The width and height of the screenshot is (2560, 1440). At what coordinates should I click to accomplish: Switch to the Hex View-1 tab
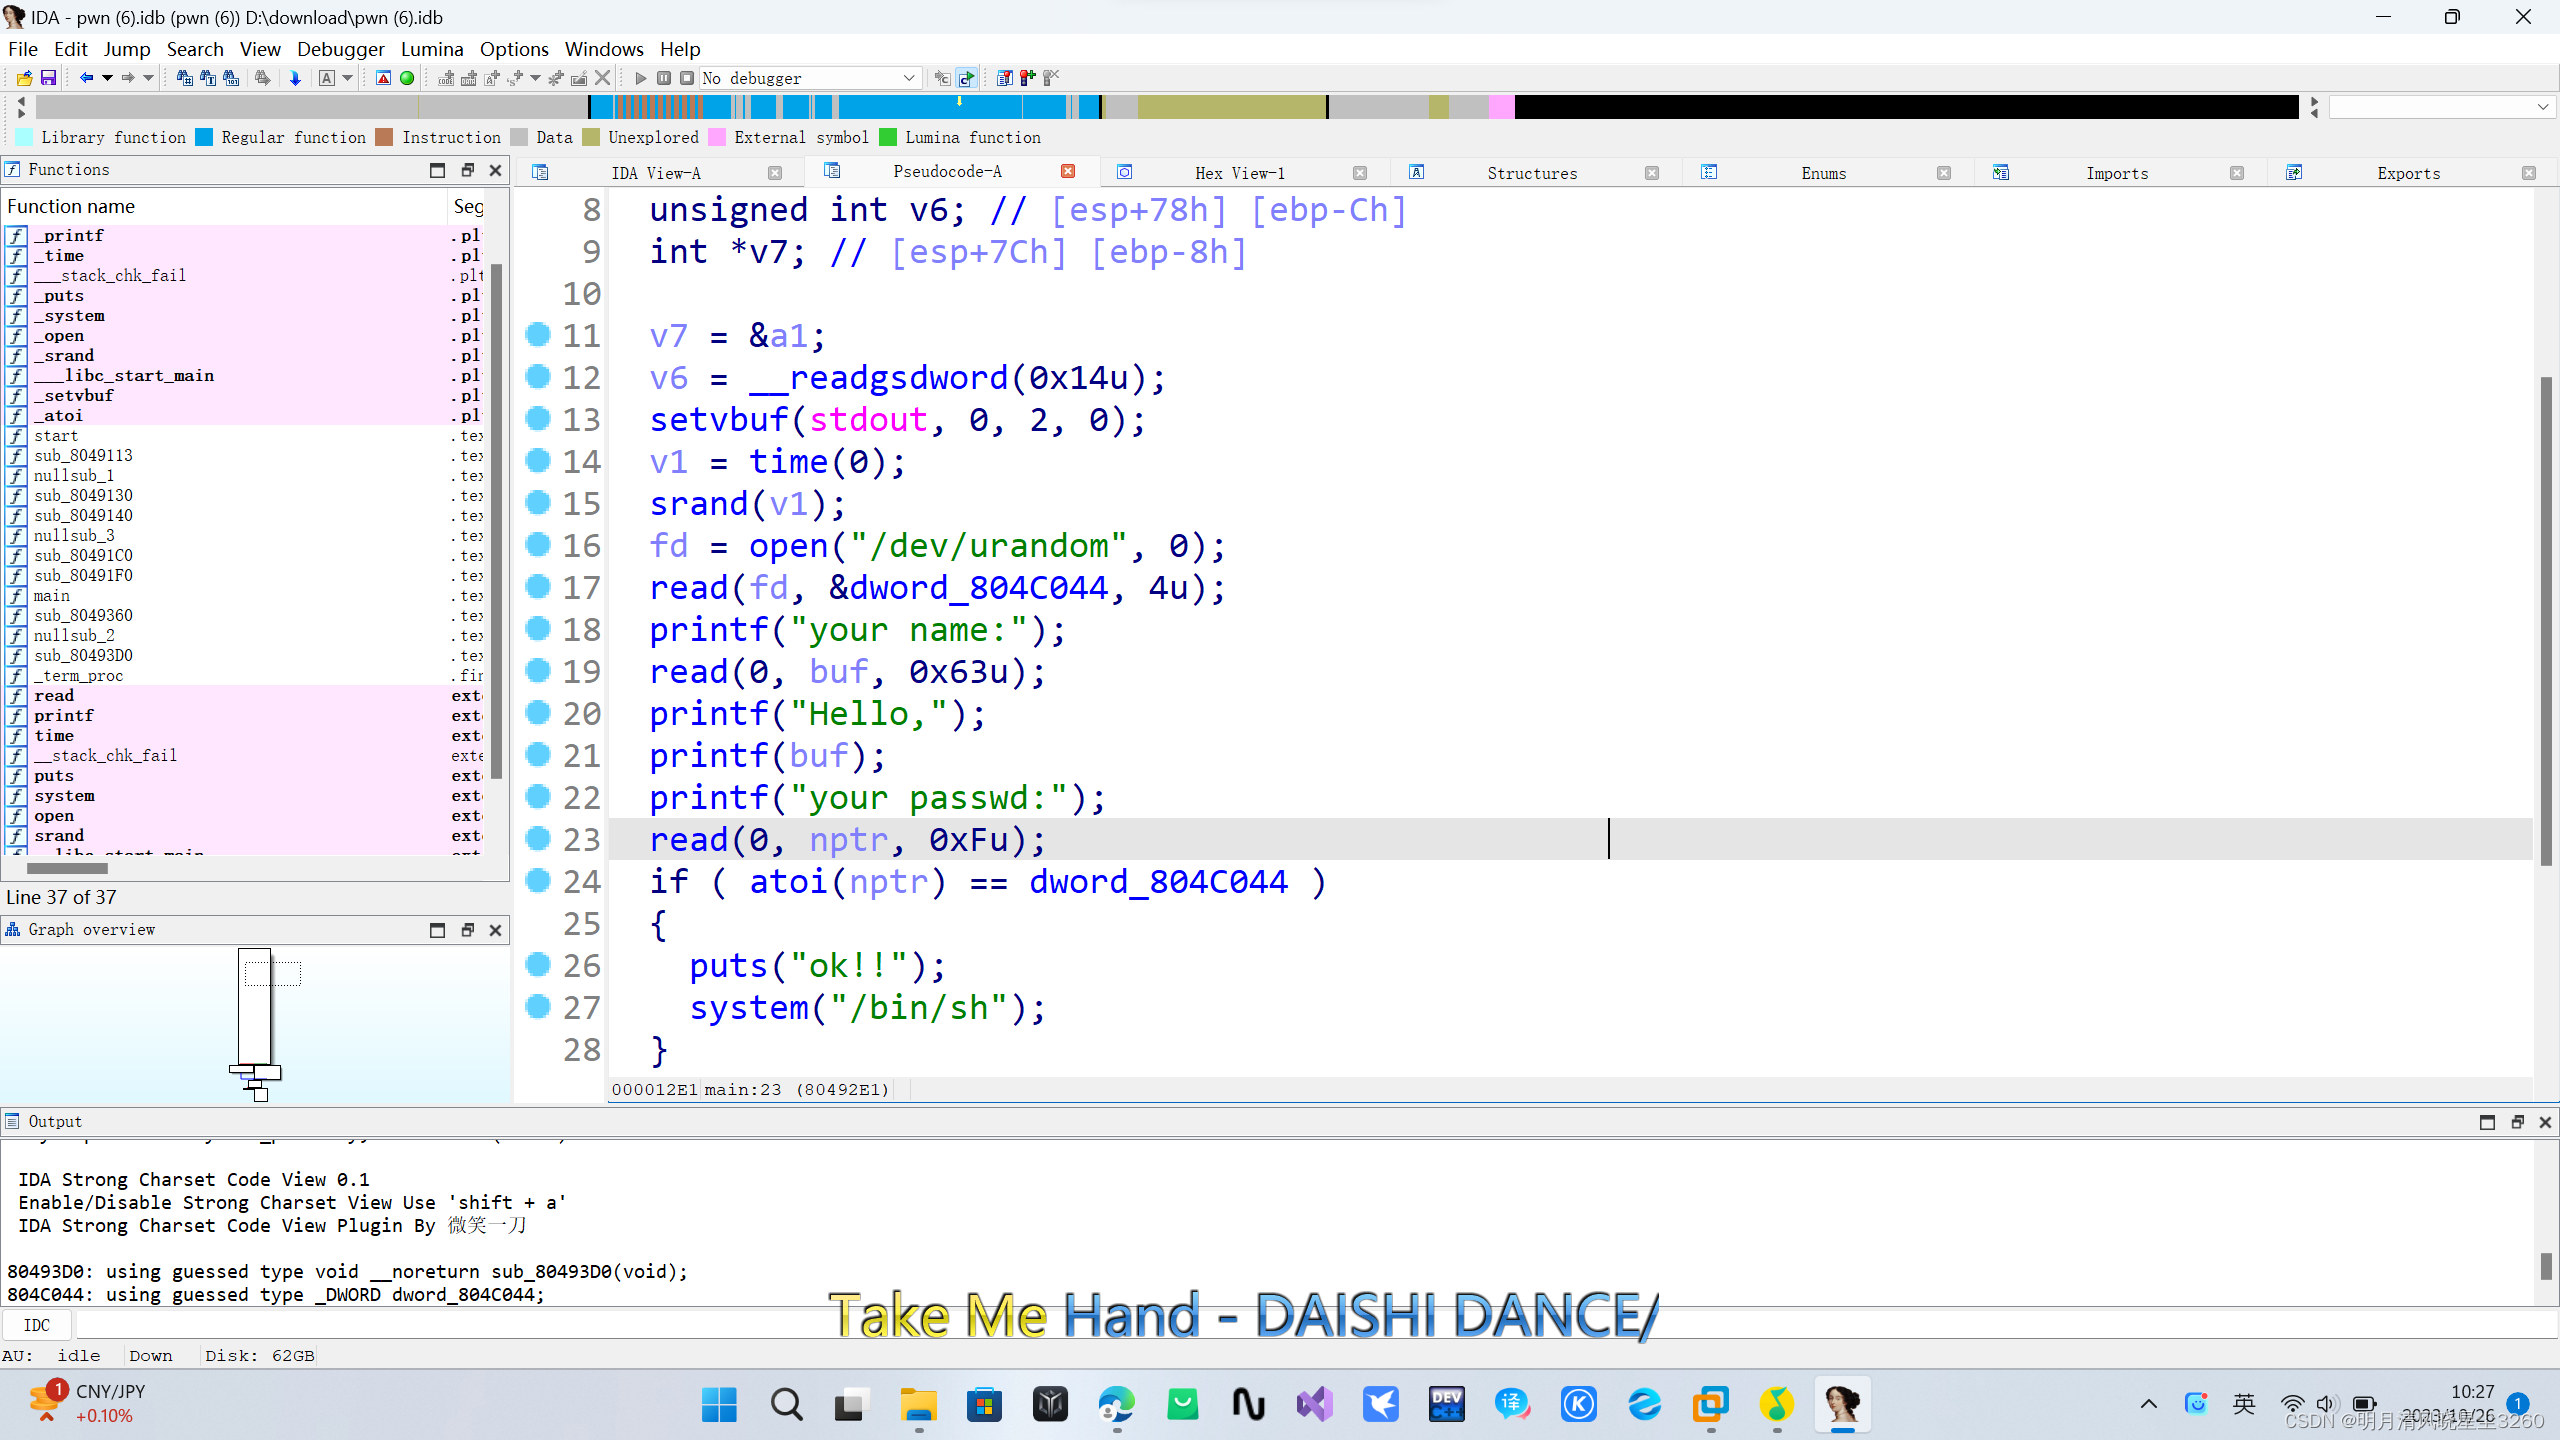(1239, 173)
